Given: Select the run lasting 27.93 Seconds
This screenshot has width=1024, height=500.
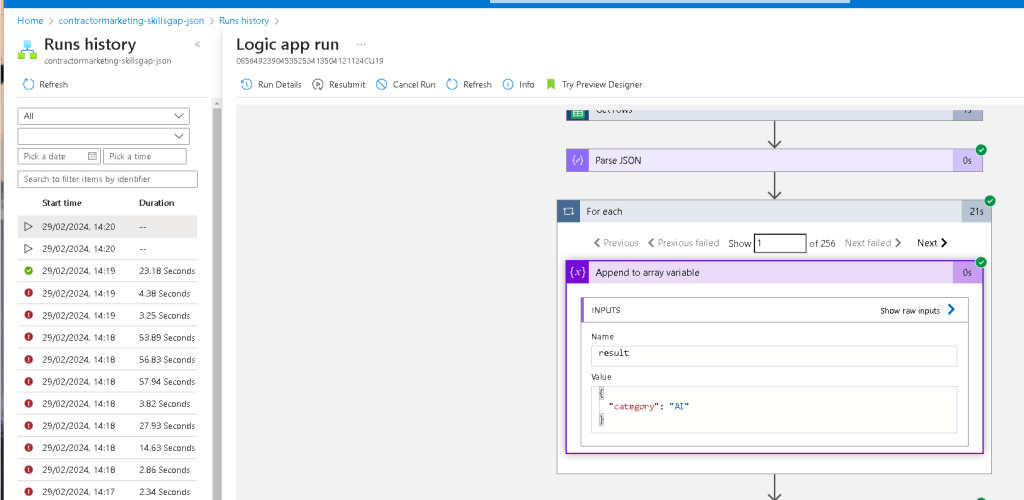Looking at the screenshot, I should tap(107, 426).
